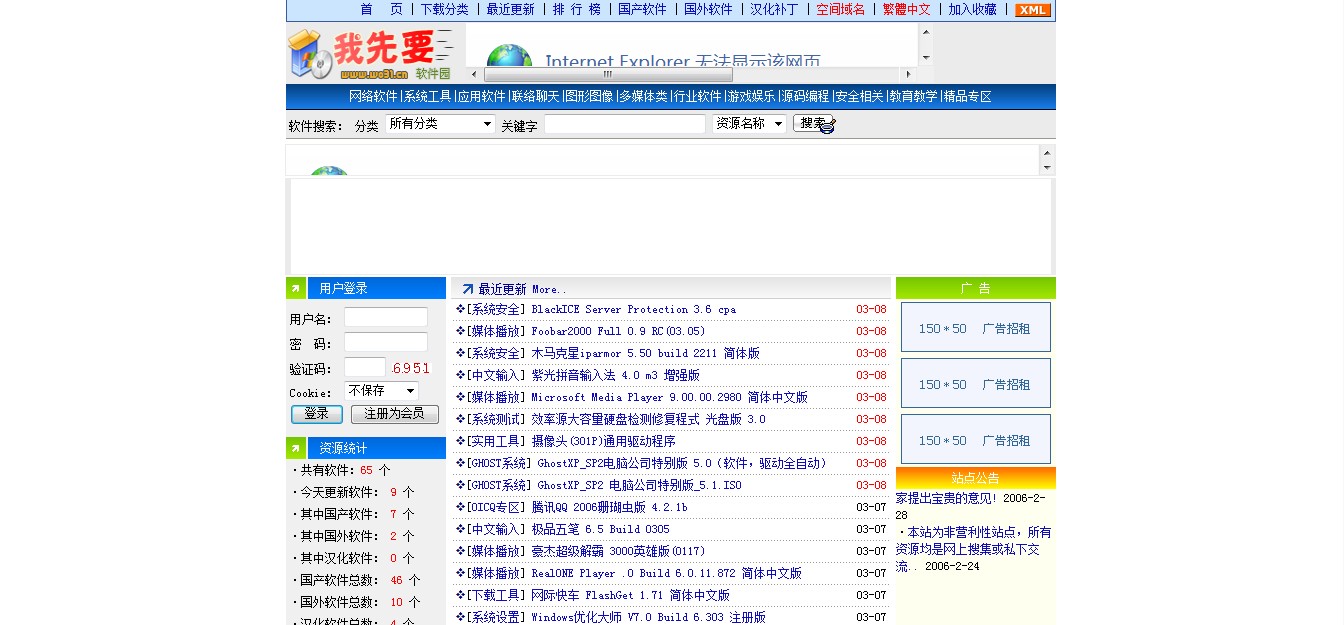Open RealONE Player Build 6.0.11.872 entry
This screenshot has width=1344, height=625.
tap(666, 574)
